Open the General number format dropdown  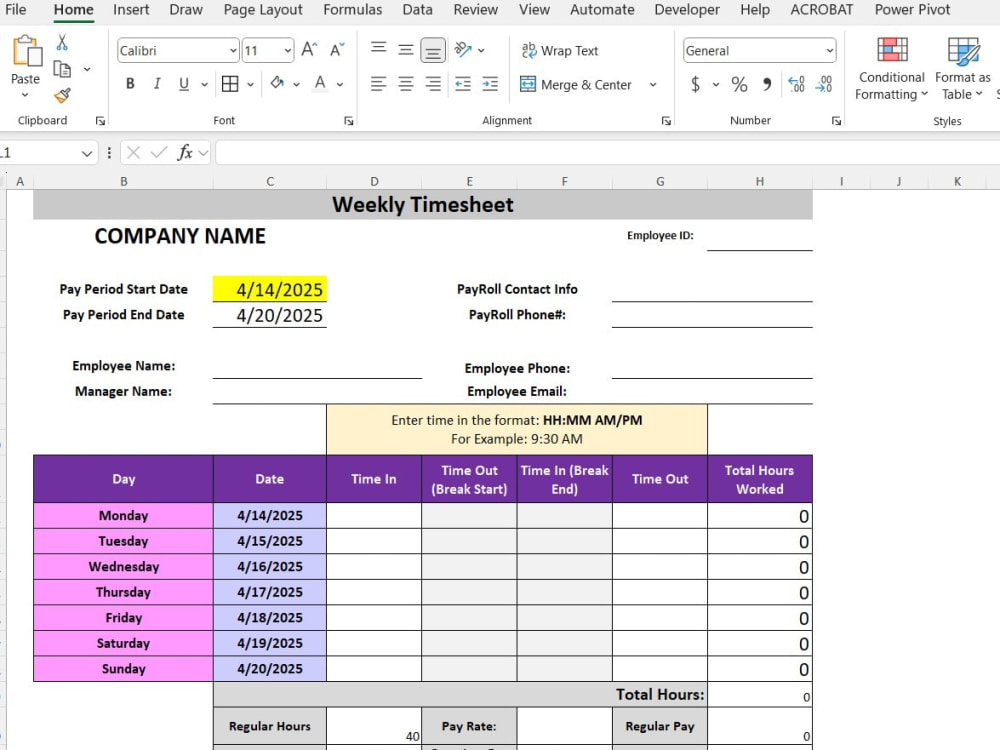click(830, 50)
